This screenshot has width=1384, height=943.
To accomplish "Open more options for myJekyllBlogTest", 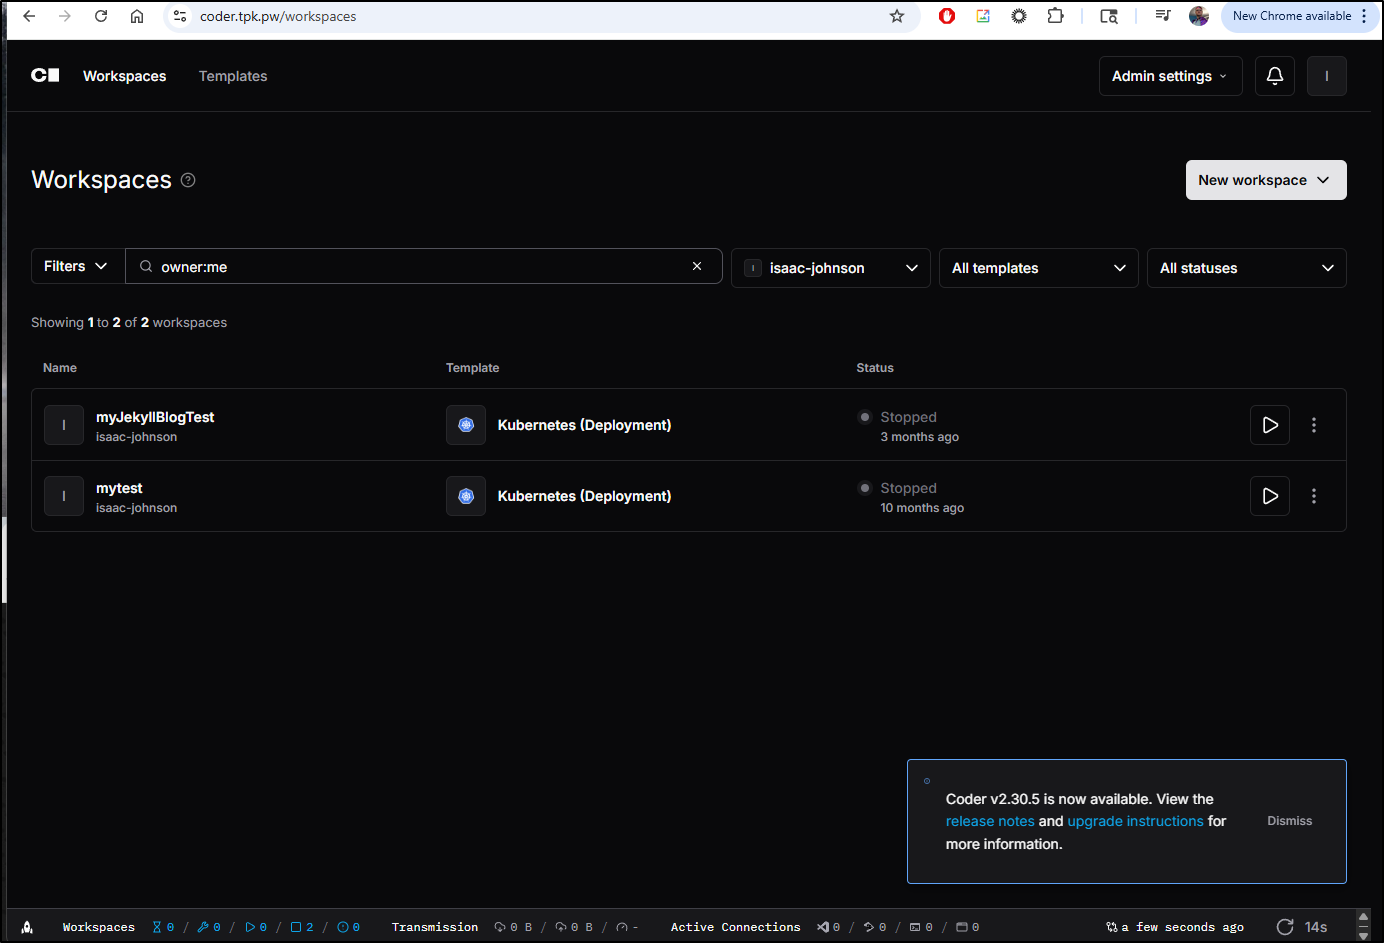I will coord(1313,425).
